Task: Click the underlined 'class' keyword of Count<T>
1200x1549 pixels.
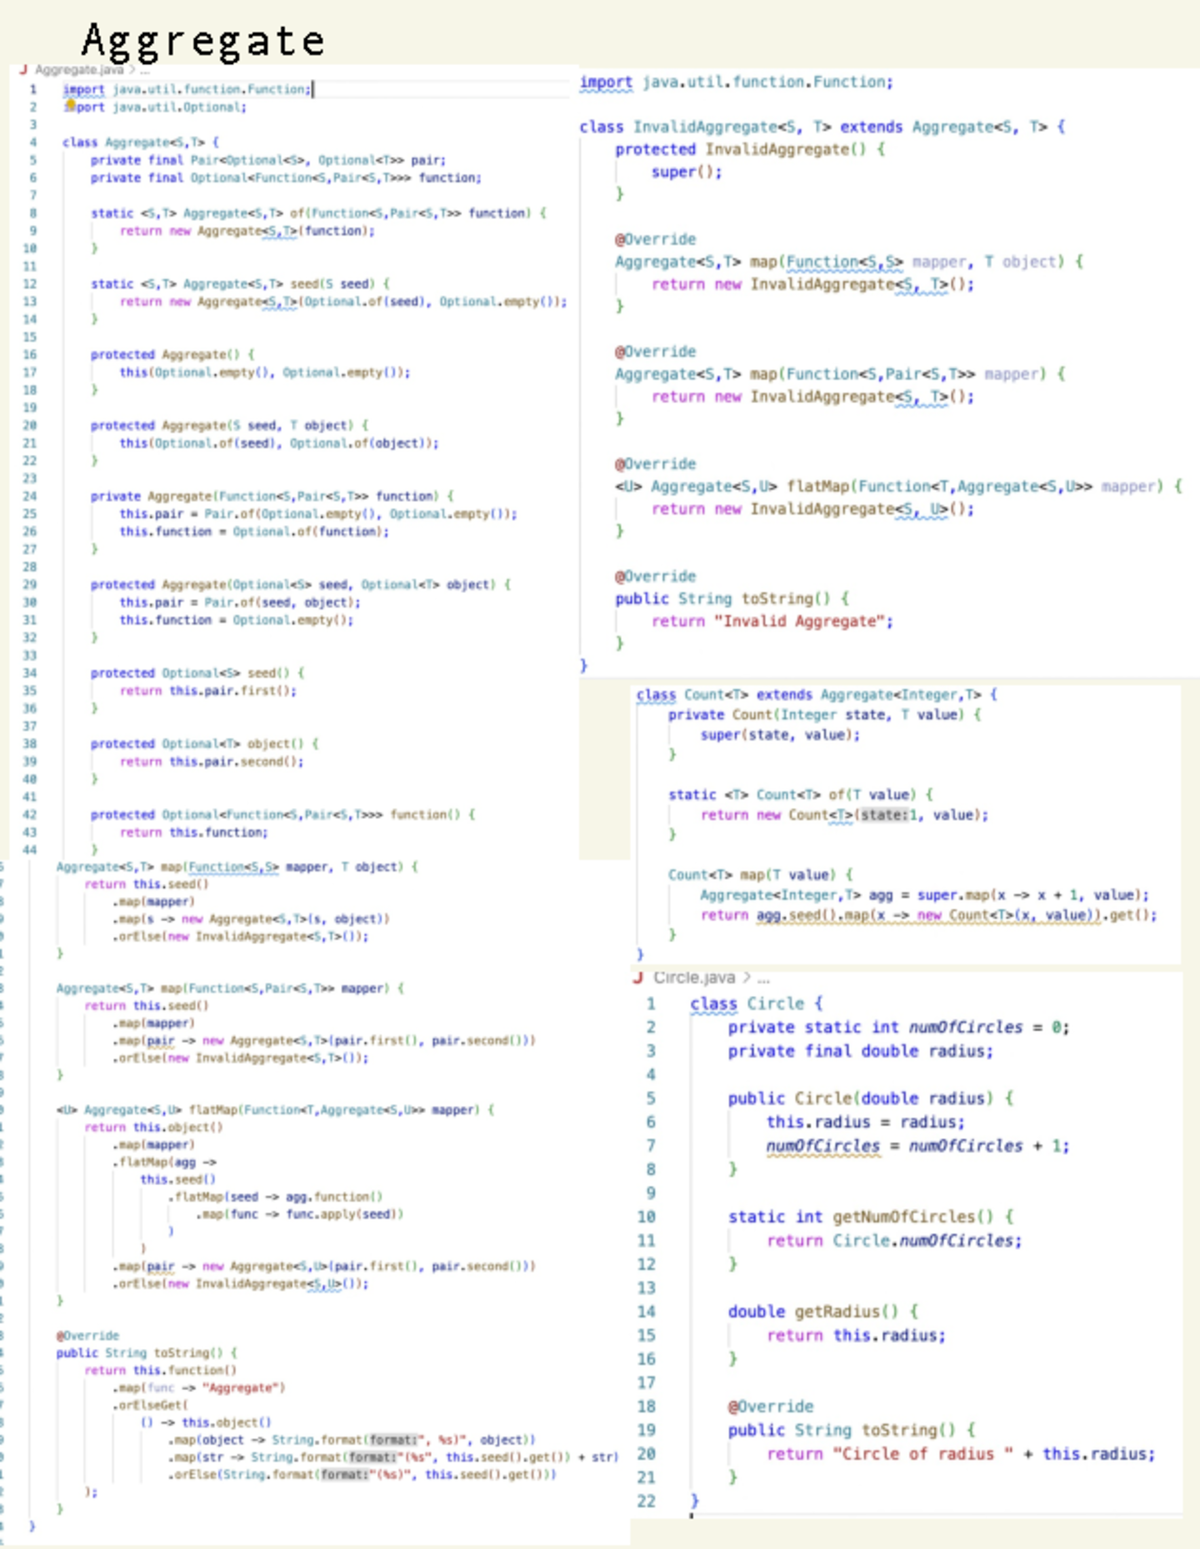Action: coord(656,694)
